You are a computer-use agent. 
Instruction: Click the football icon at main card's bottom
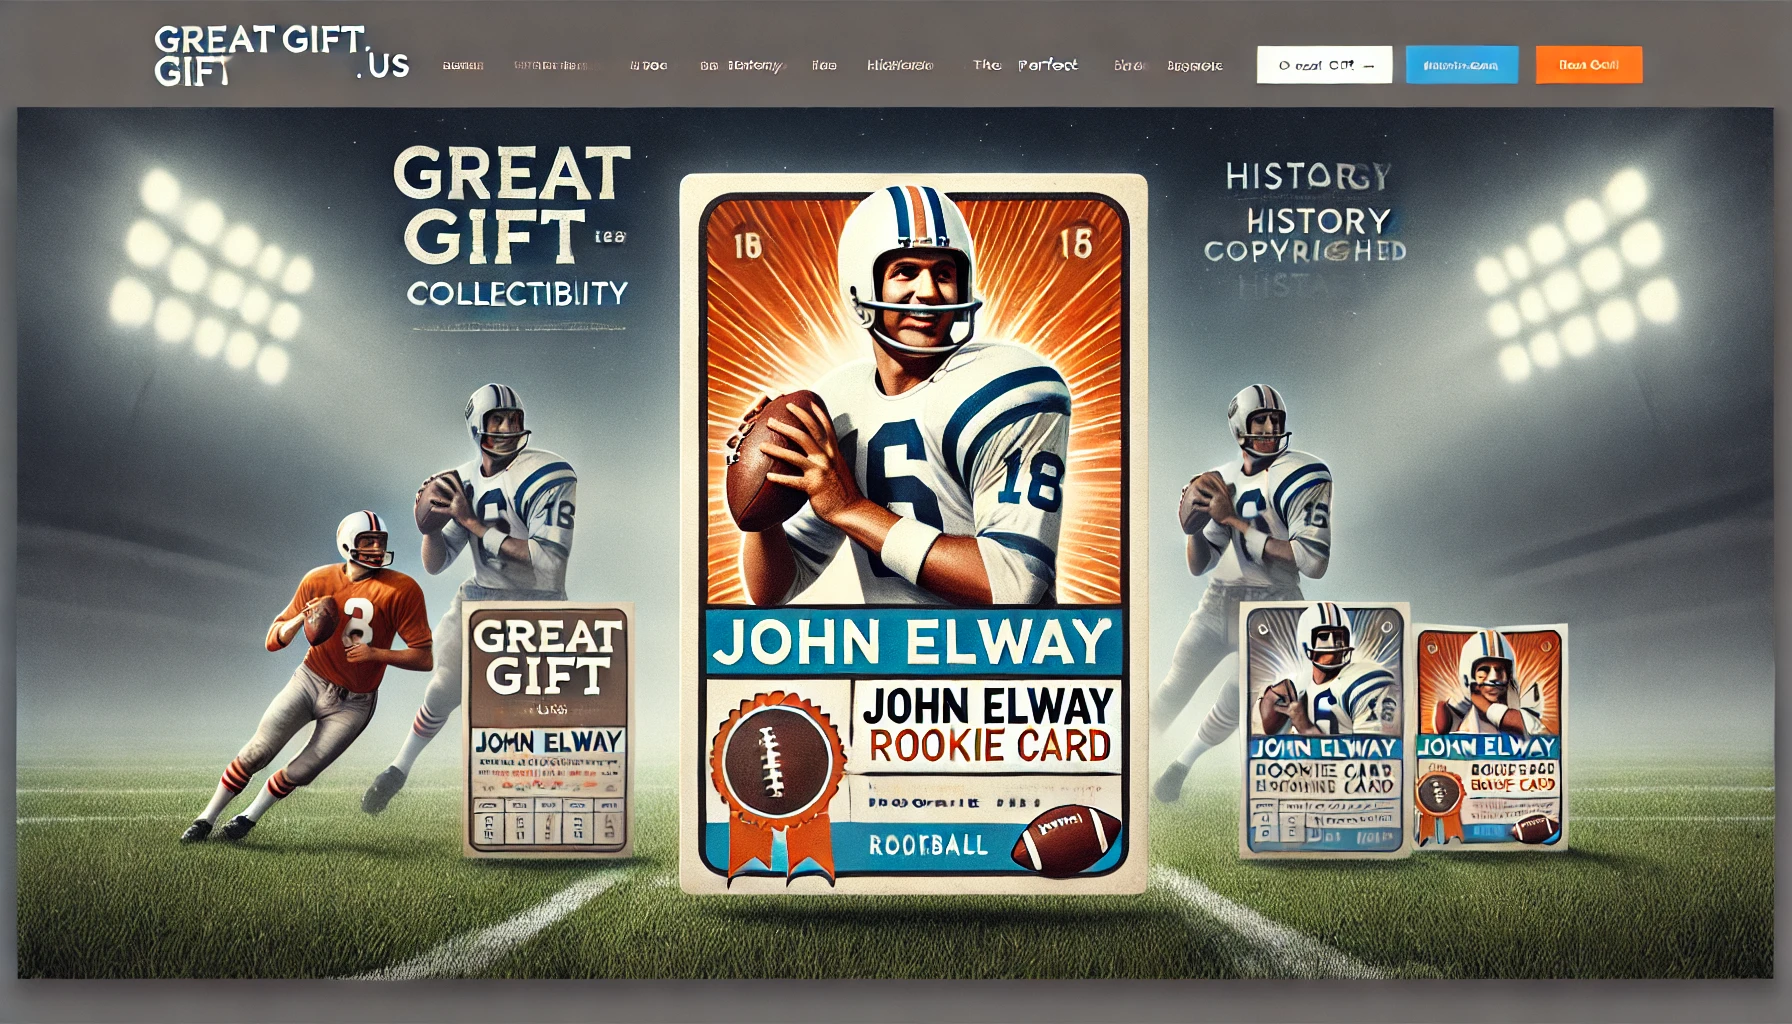(x=1065, y=839)
